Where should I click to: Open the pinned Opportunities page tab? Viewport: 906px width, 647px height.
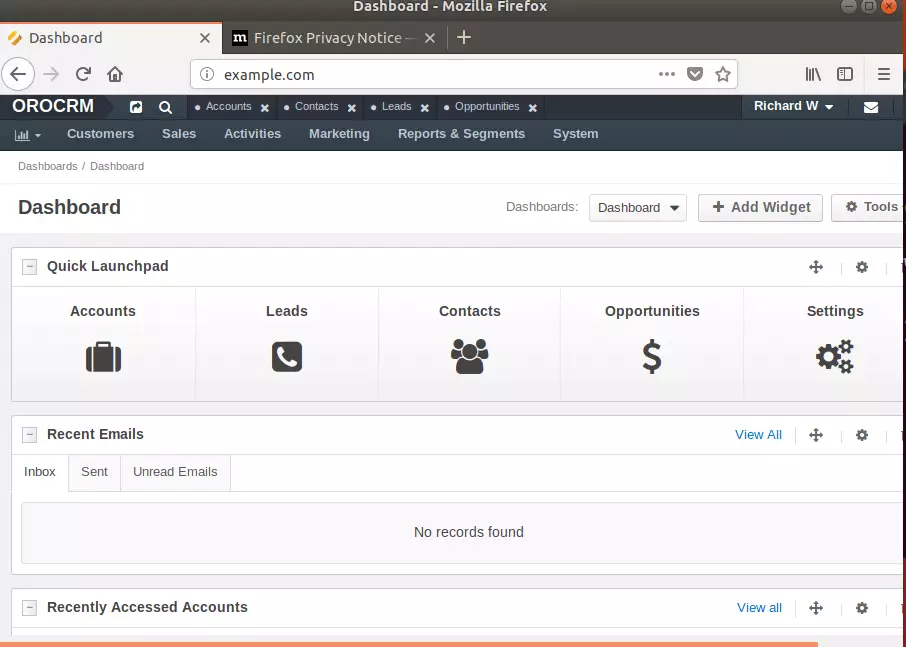(x=487, y=107)
